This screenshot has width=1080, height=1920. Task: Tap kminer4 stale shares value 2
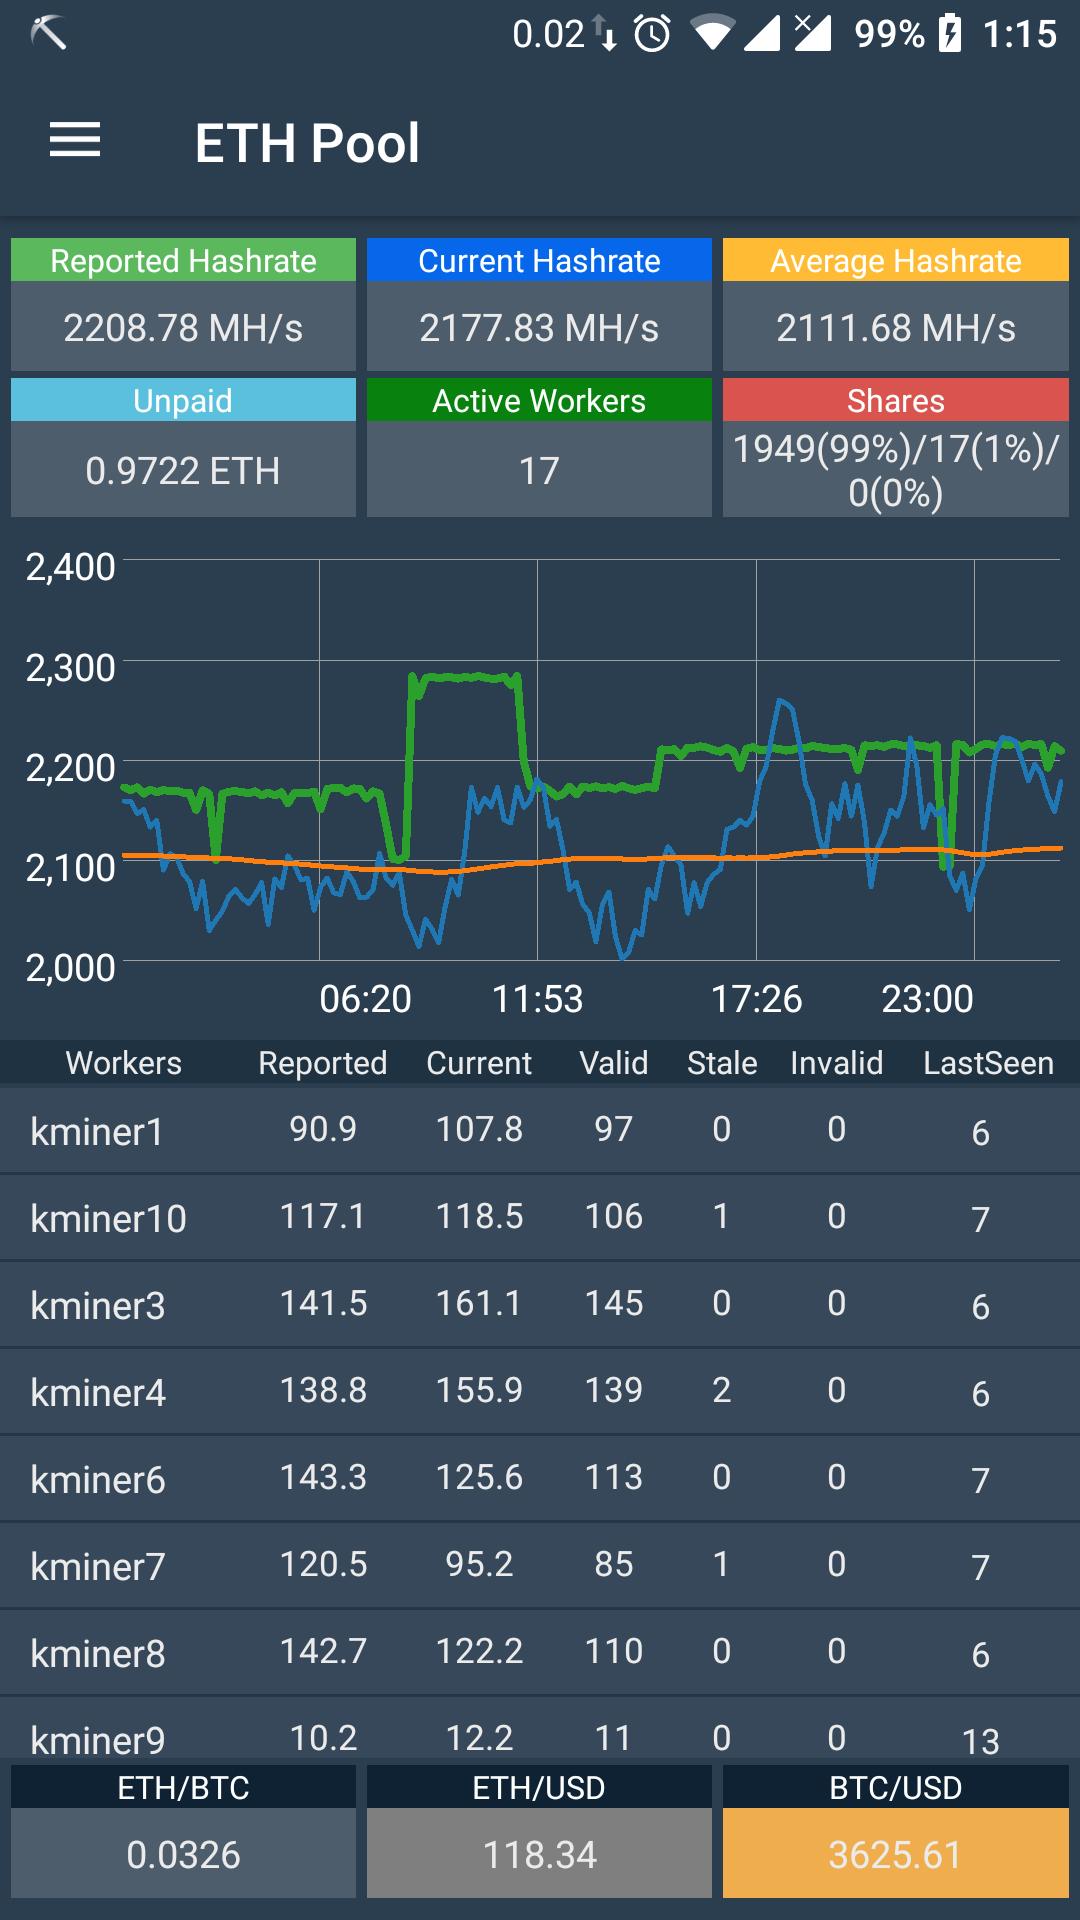click(721, 1390)
